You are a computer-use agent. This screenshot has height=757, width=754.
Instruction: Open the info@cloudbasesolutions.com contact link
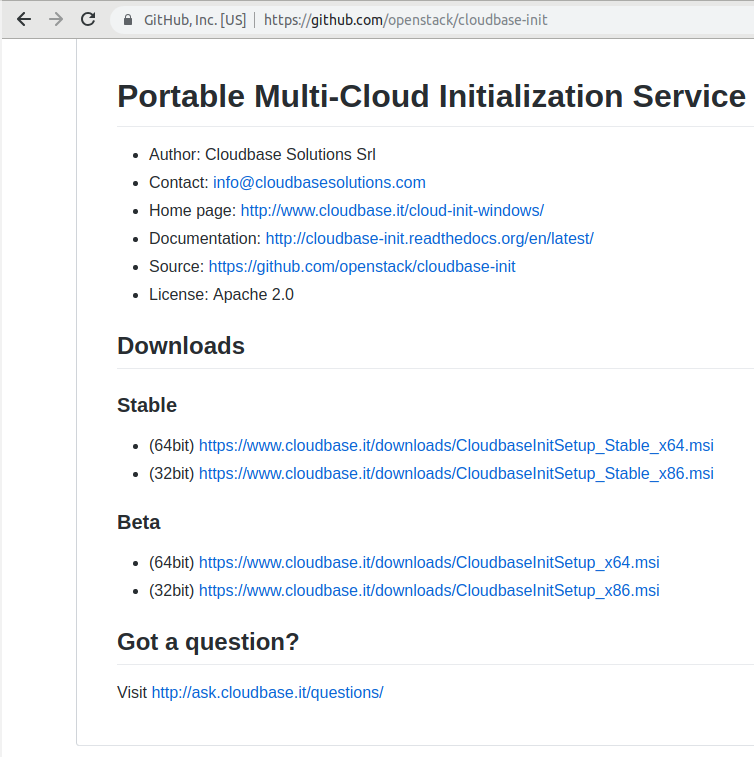(x=319, y=182)
